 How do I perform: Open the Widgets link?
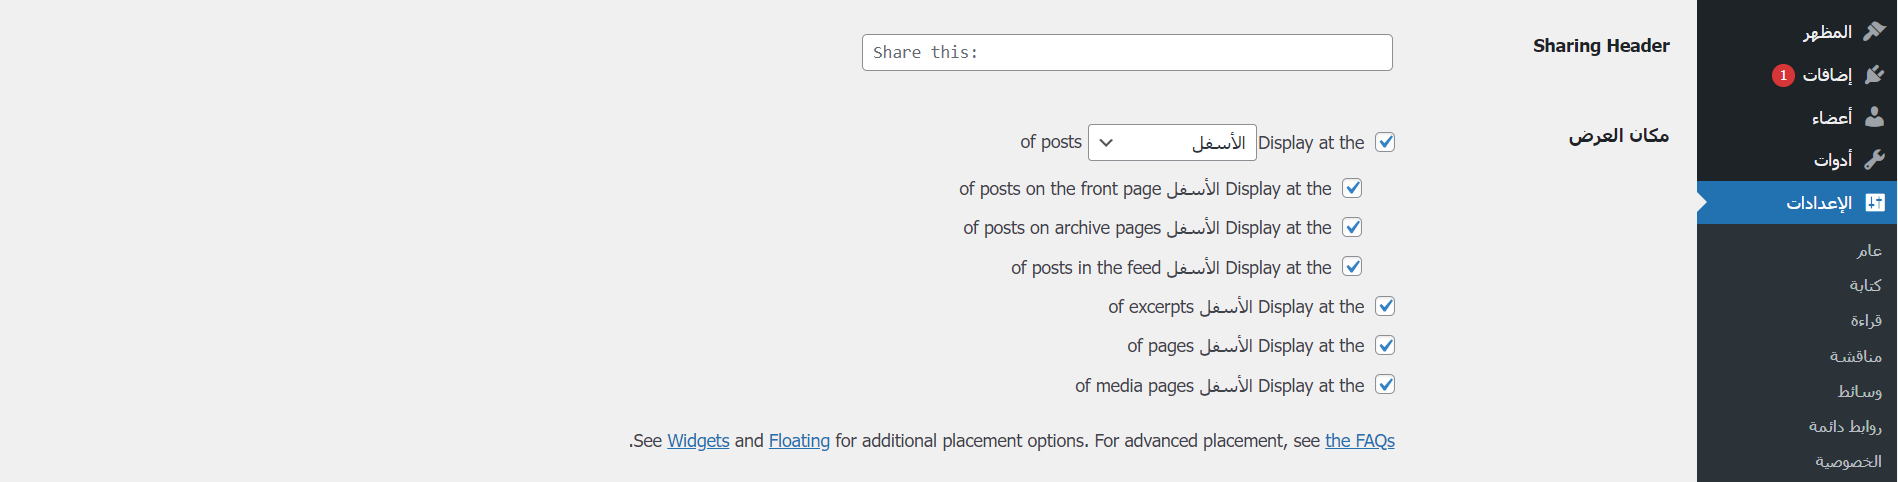pos(698,441)
